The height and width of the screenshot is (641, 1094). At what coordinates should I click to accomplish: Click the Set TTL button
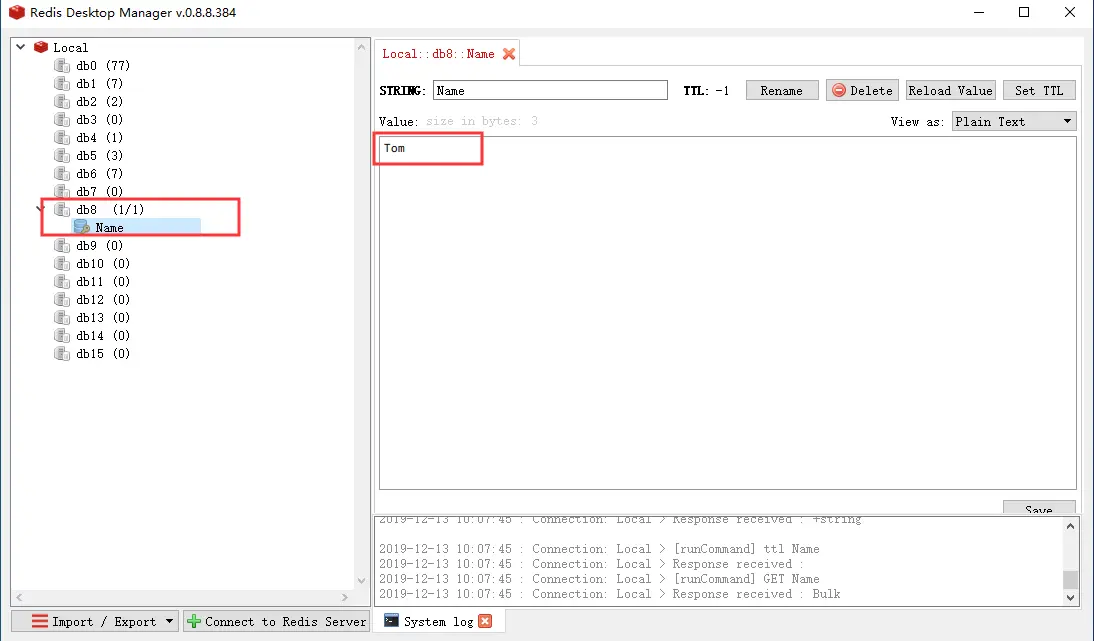pyautogui.click(x=1039, y=91)
